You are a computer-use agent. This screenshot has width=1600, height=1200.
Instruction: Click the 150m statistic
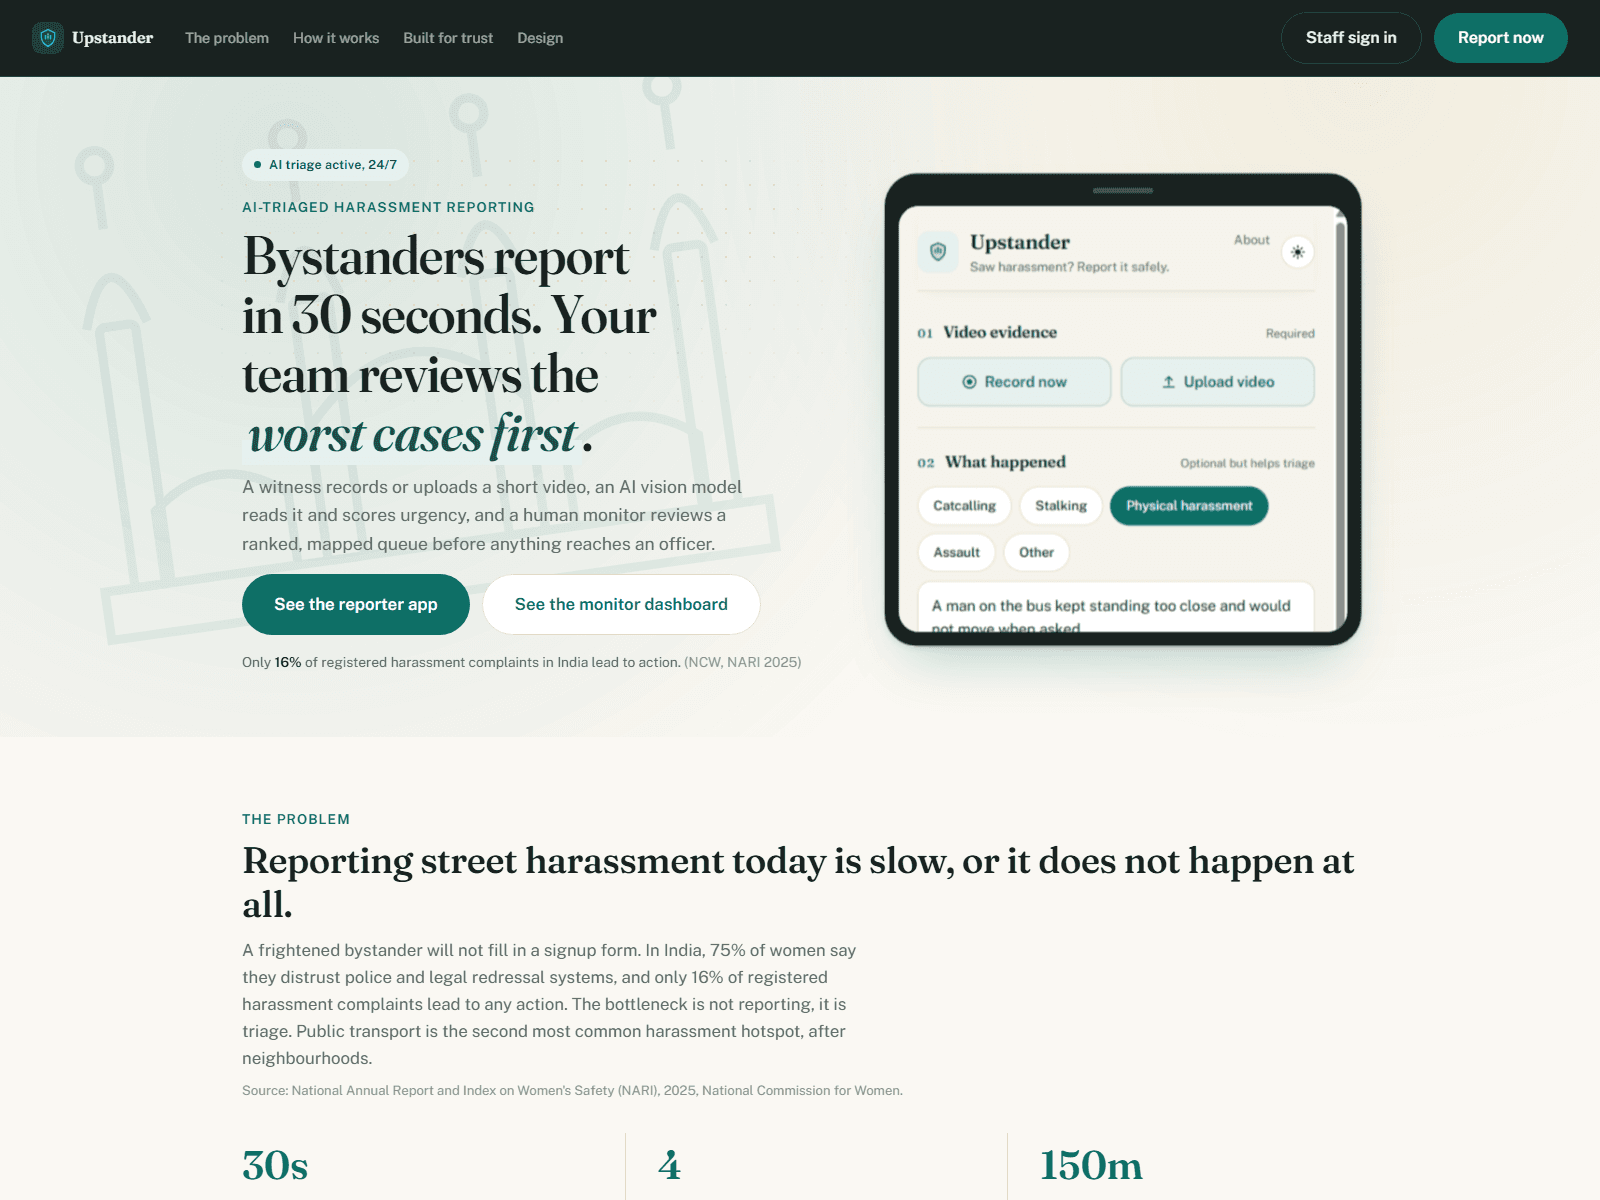click(x=1091, y=1166)
